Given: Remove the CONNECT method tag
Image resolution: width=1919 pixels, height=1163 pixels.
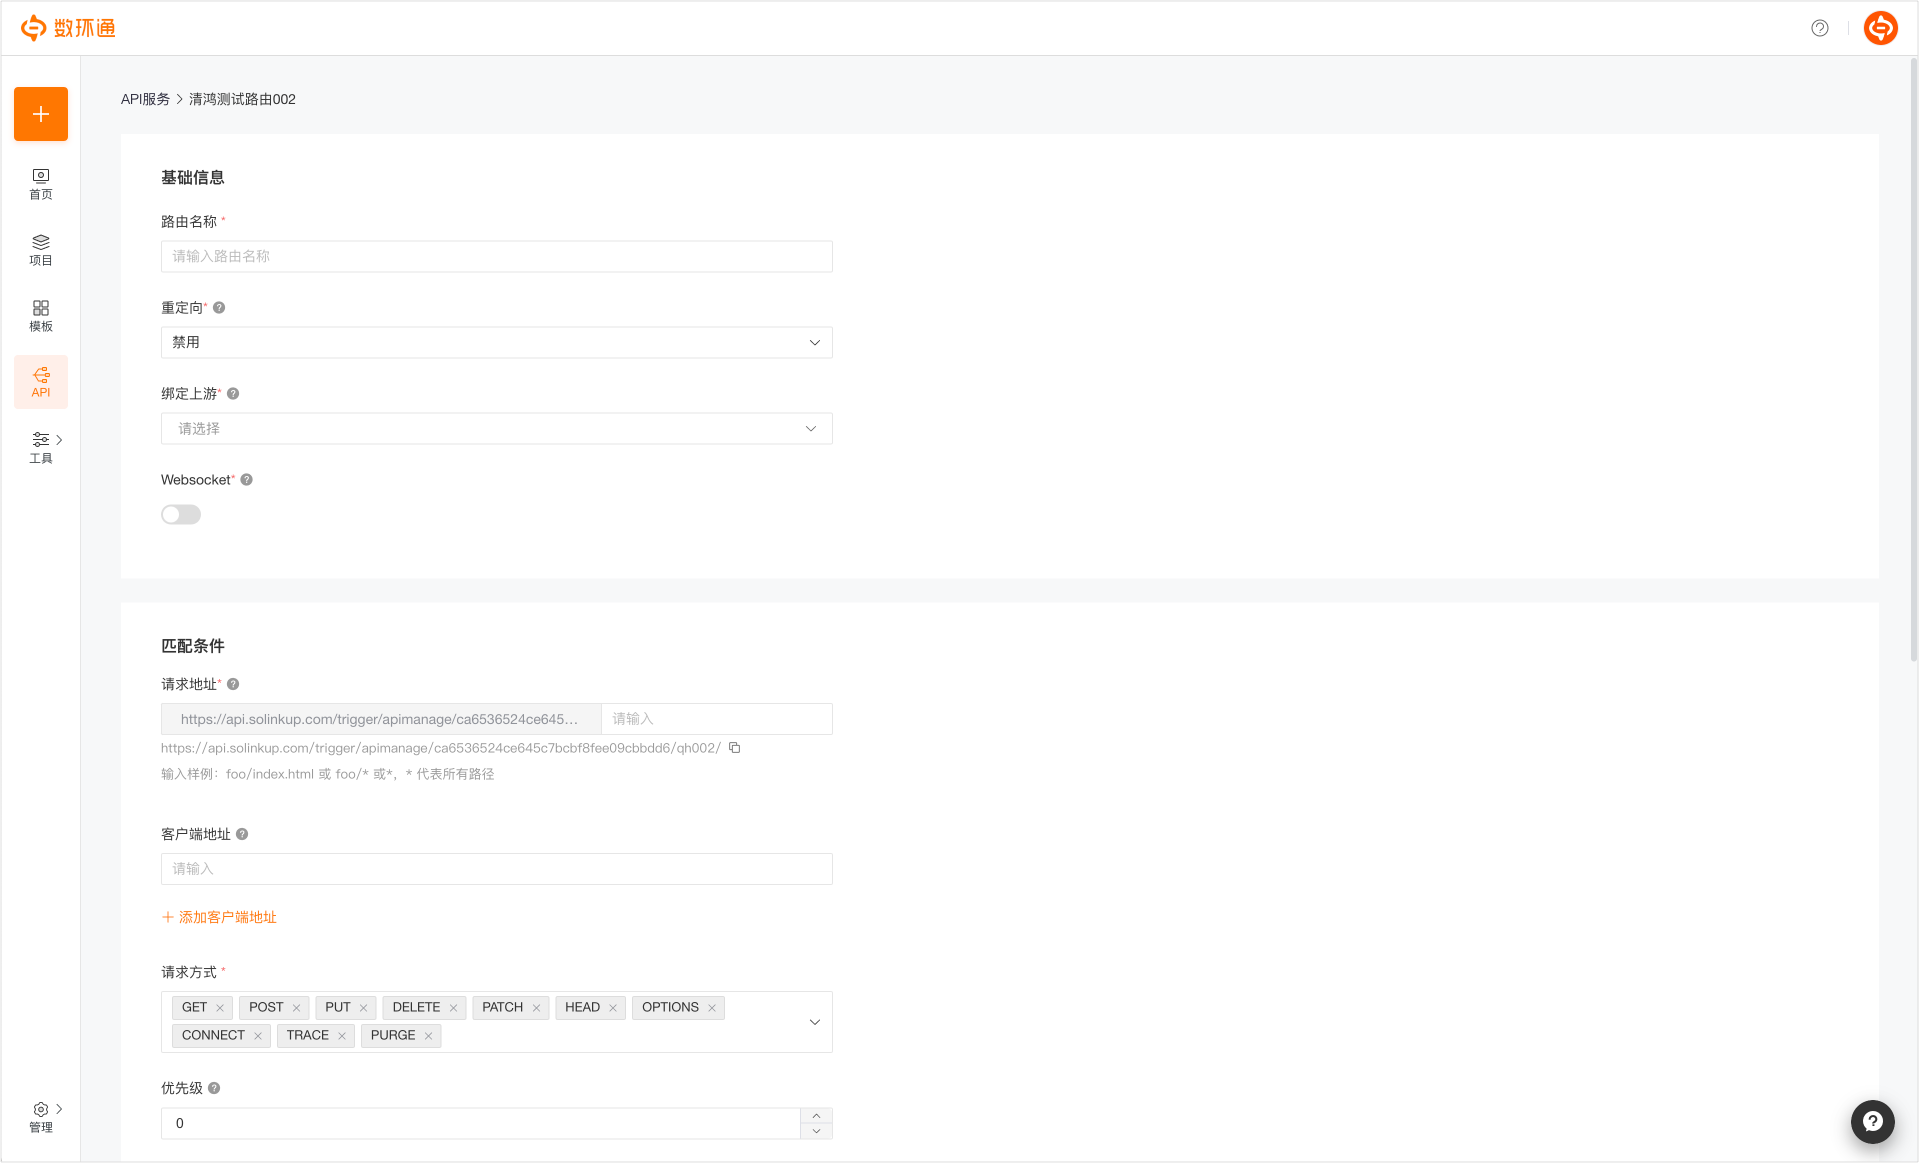Looking at the screenshot, I should [258, 1036].
